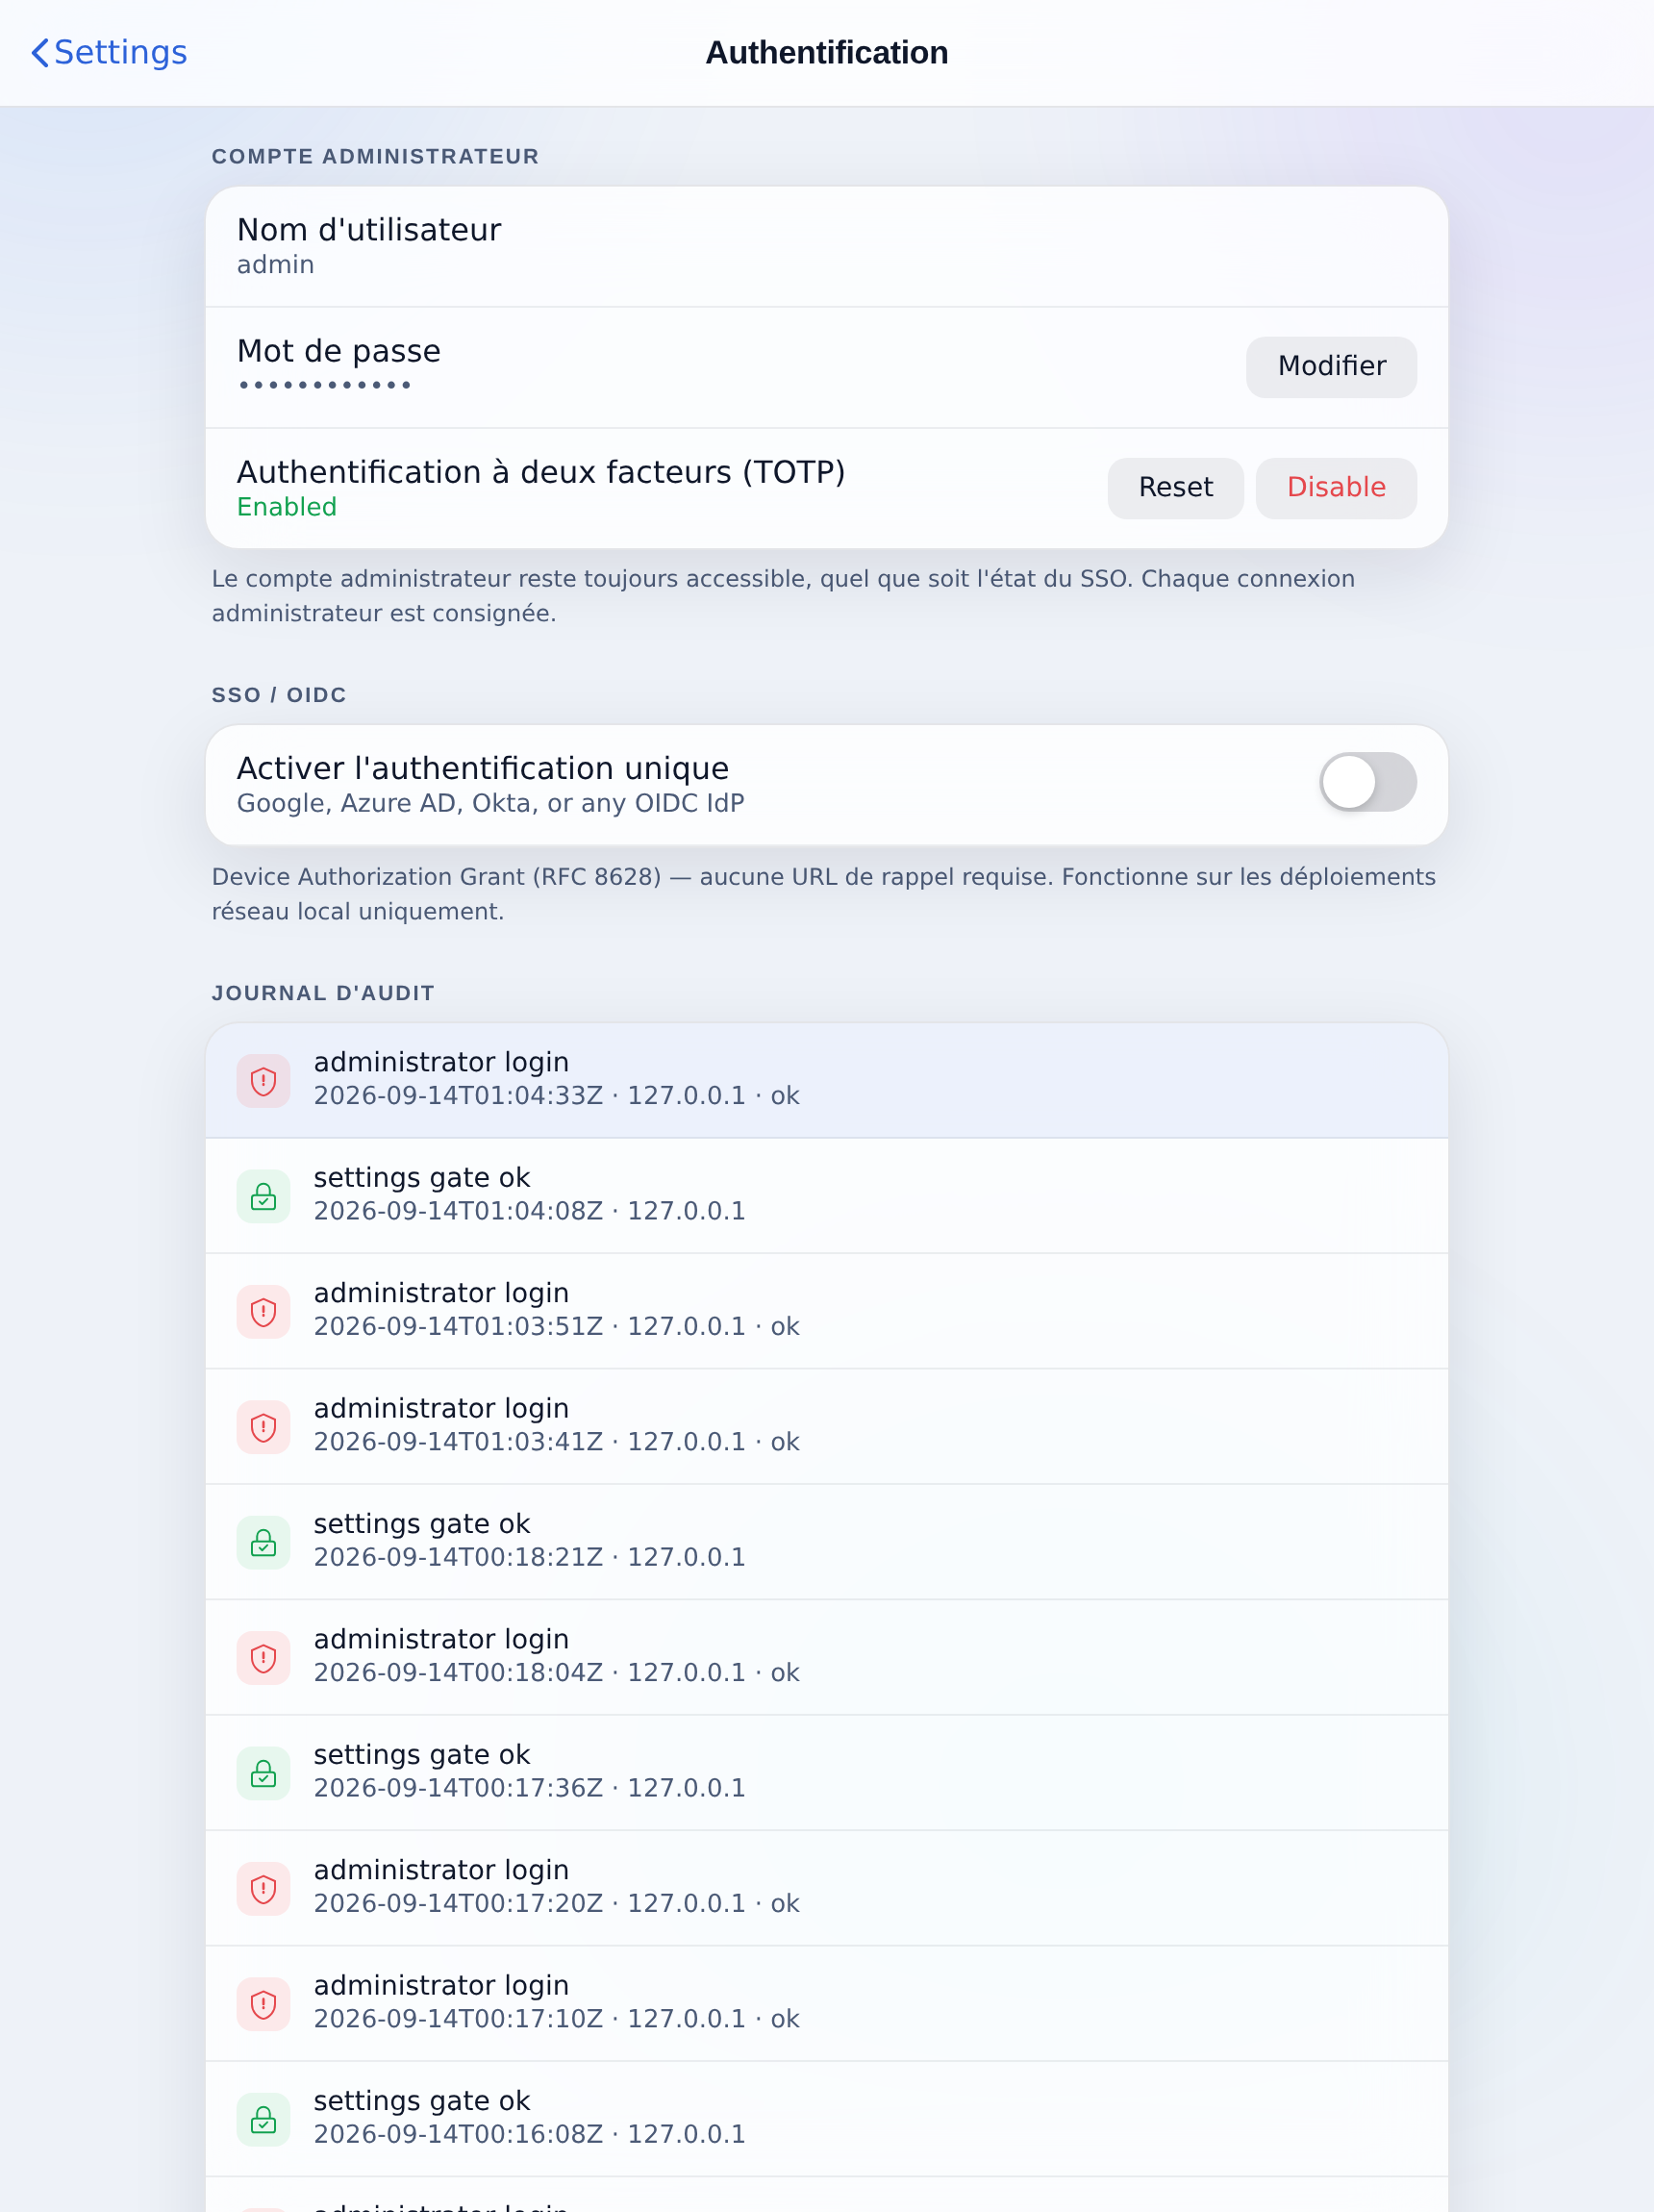Select the Nom d'utilisateur admin row
This screenshot has height=2212, width=1654.
click(827, 246)
